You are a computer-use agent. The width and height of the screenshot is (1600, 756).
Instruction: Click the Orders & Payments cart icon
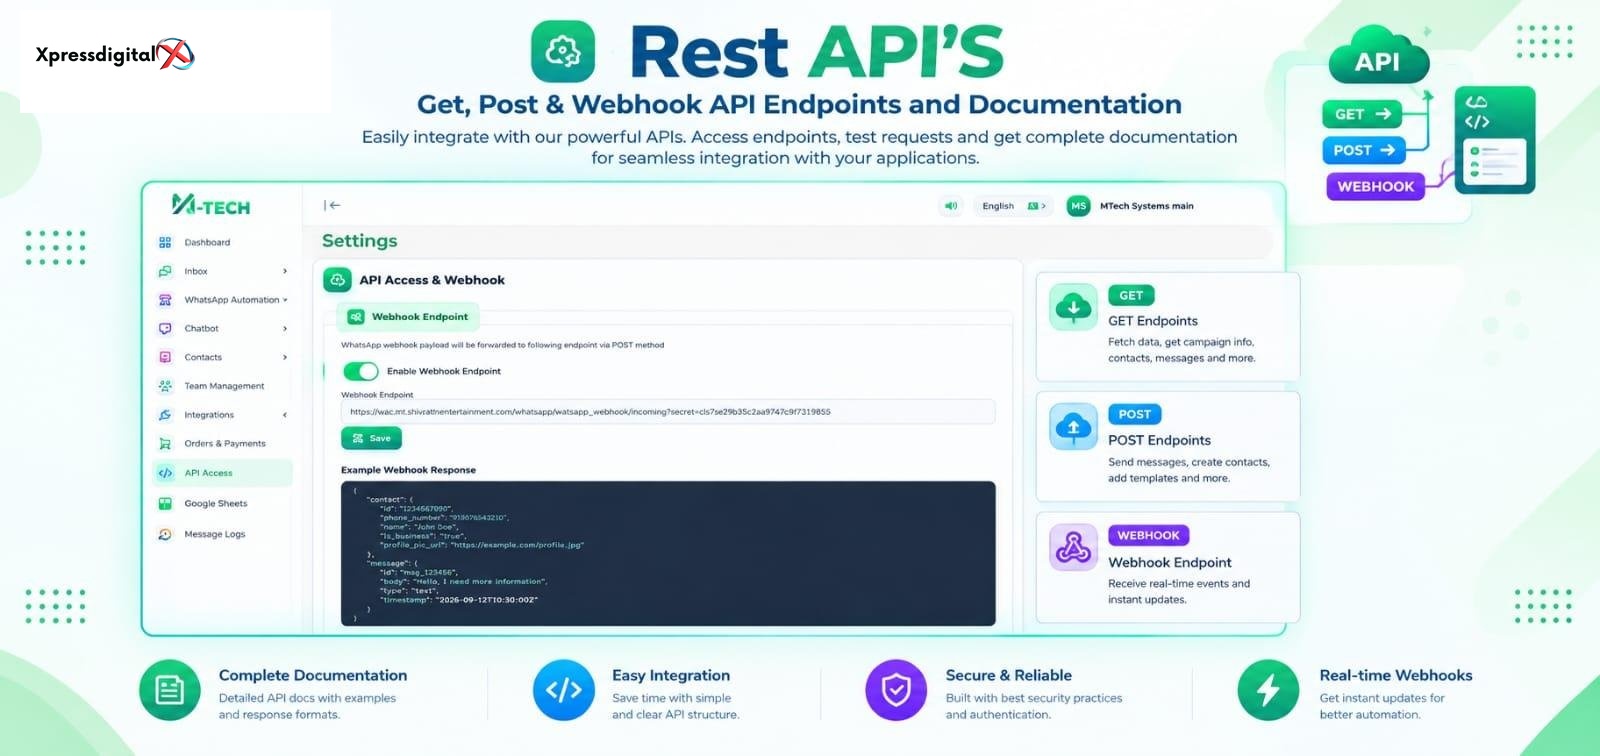165,443
